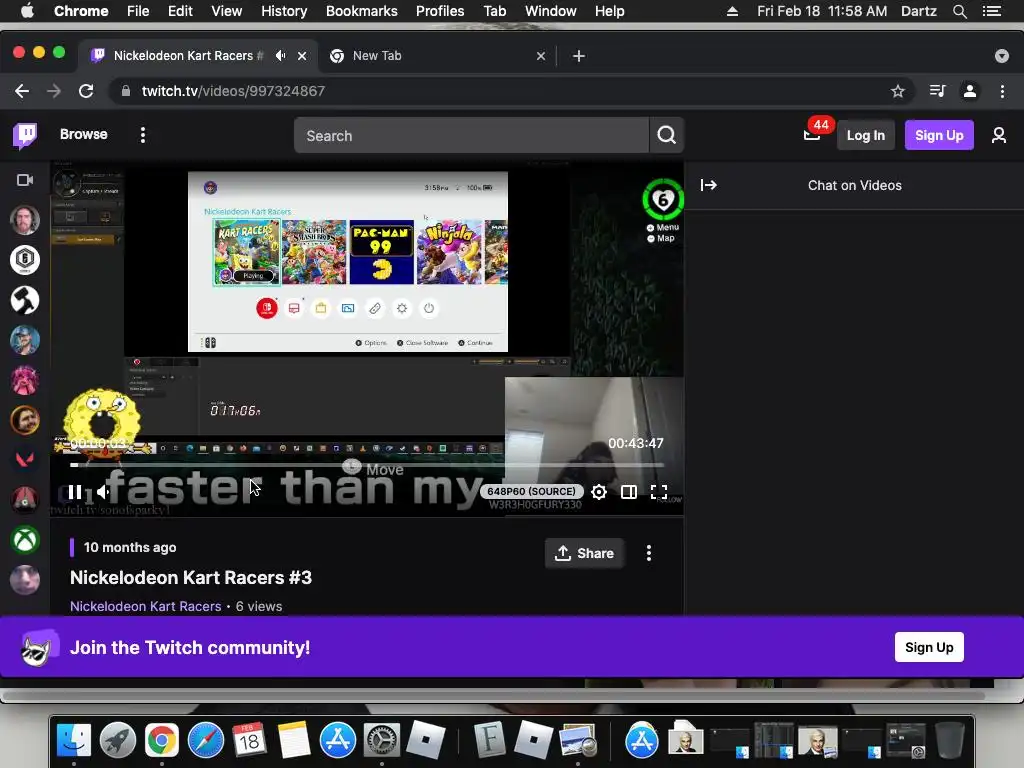The image size is (1024, 768).
Task: Click the Sign Up button in purple banner
Action: point(929,647)
